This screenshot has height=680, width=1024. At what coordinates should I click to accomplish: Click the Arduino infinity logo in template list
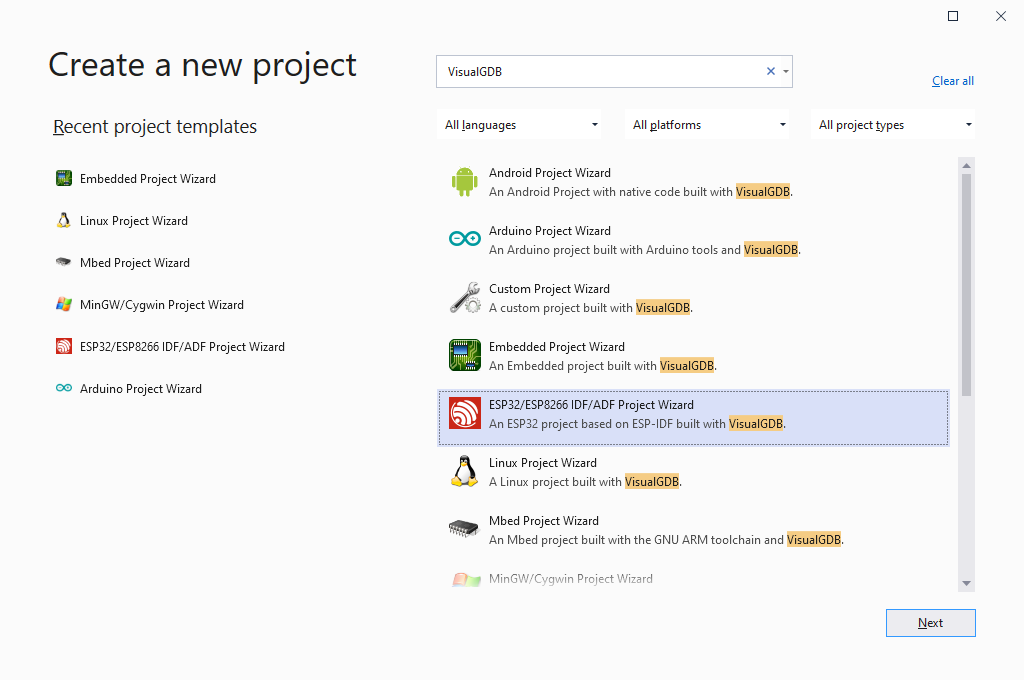click(x=464, y=239)
